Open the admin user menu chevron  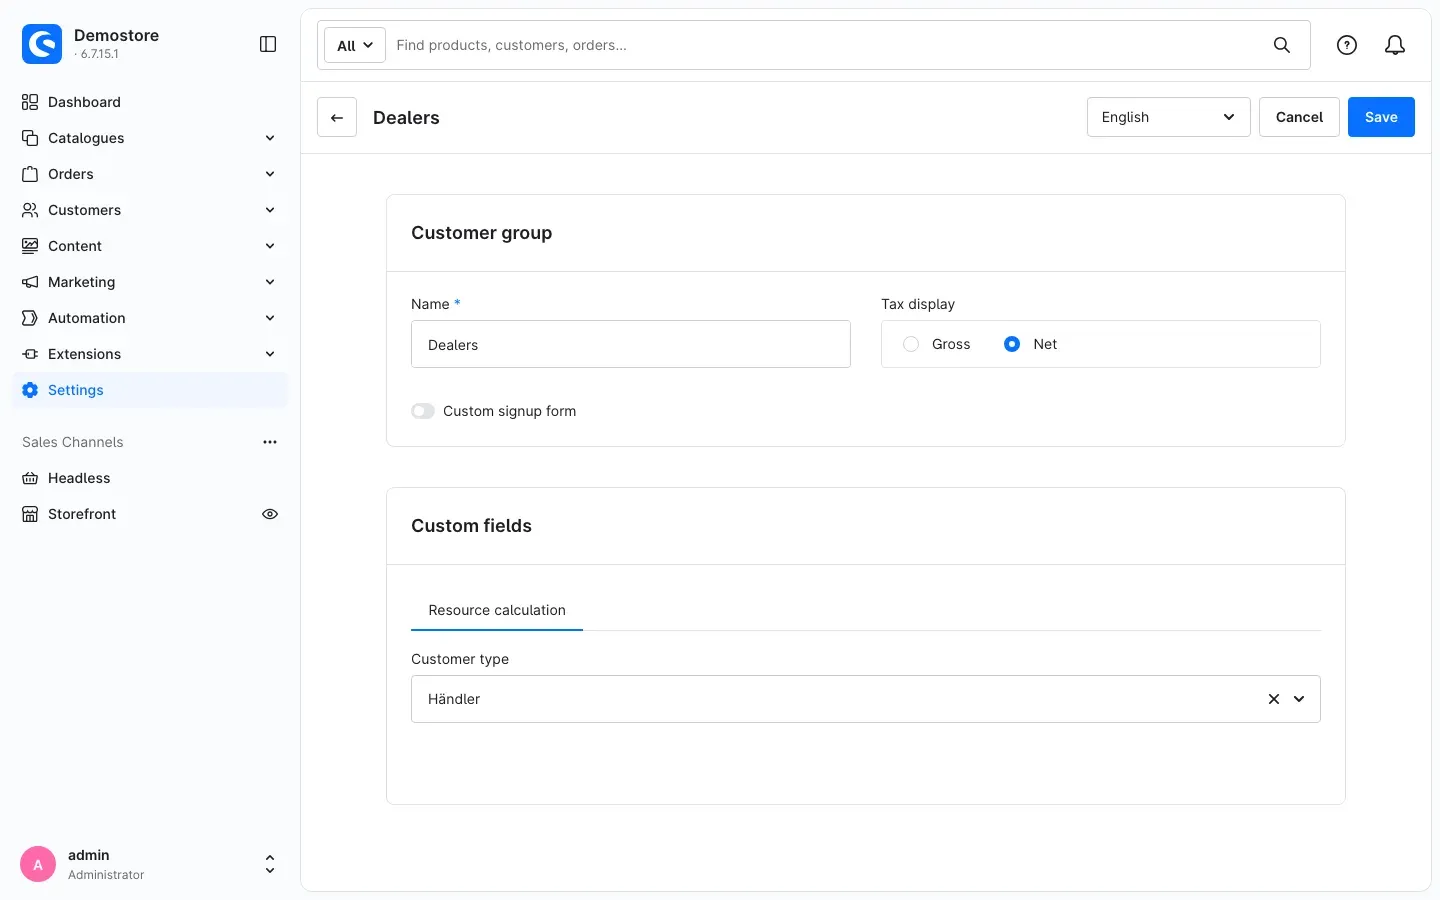coord(270,864)
